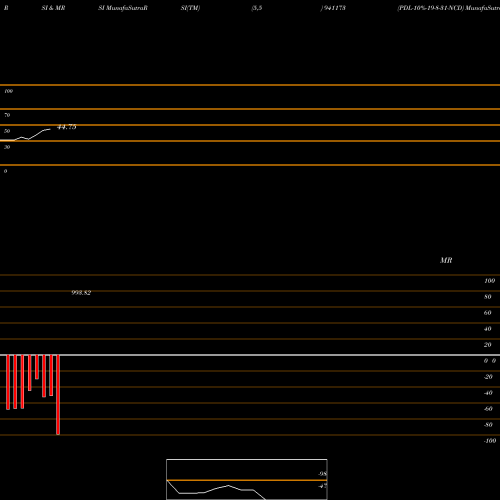Click the white RSI line curve
The height and width of the screenshot is (500, 500).
(25, 135)
